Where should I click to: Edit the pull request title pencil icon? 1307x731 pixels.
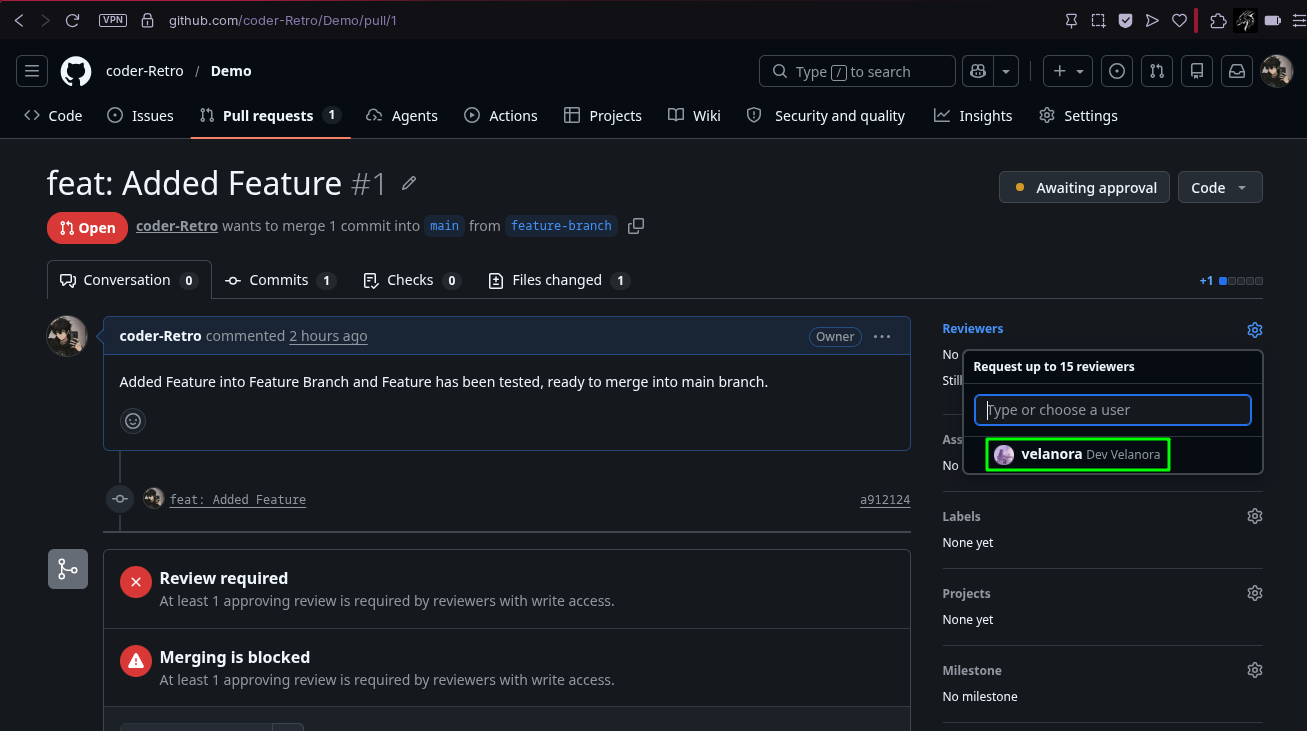pos(409,183)
